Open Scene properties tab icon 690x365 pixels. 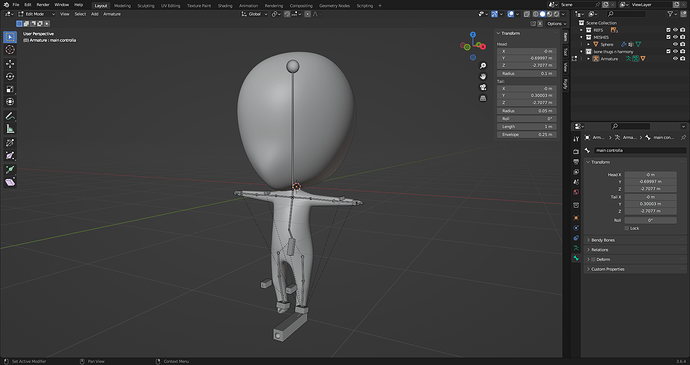pyautogui.click(x=576, y=182)
